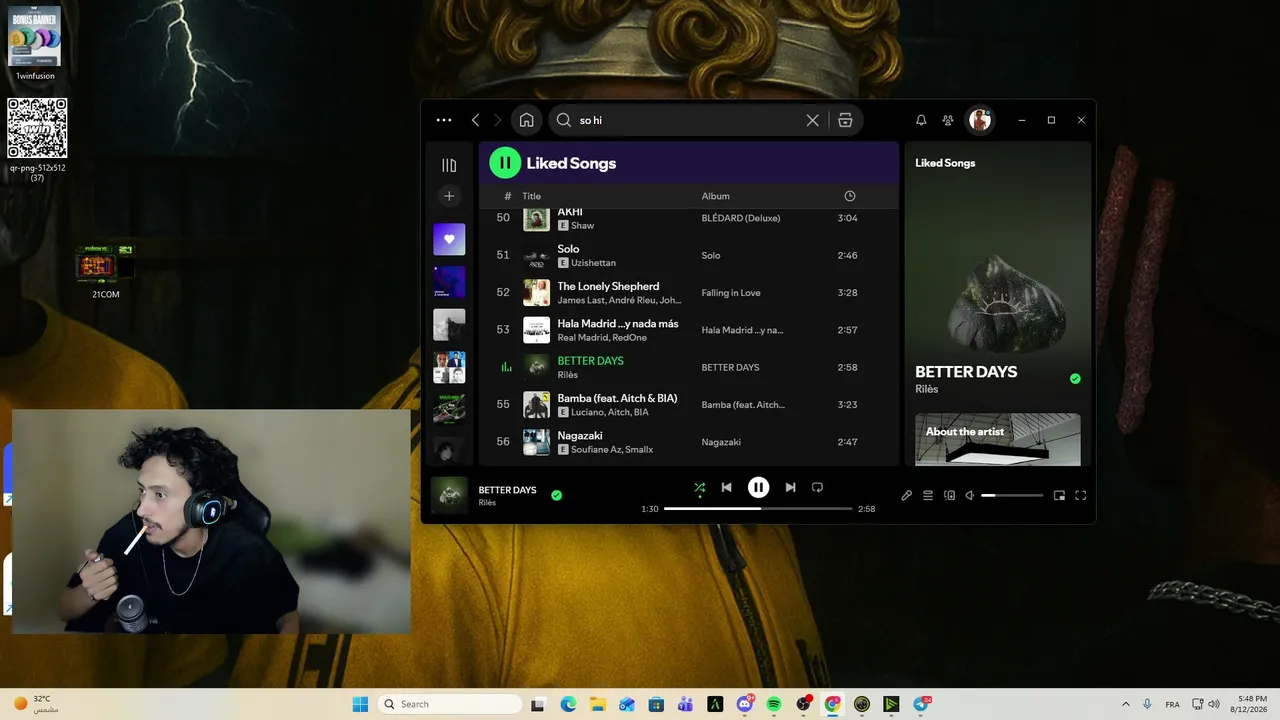Seek using the playback progress bar

(x=758, y=509)
